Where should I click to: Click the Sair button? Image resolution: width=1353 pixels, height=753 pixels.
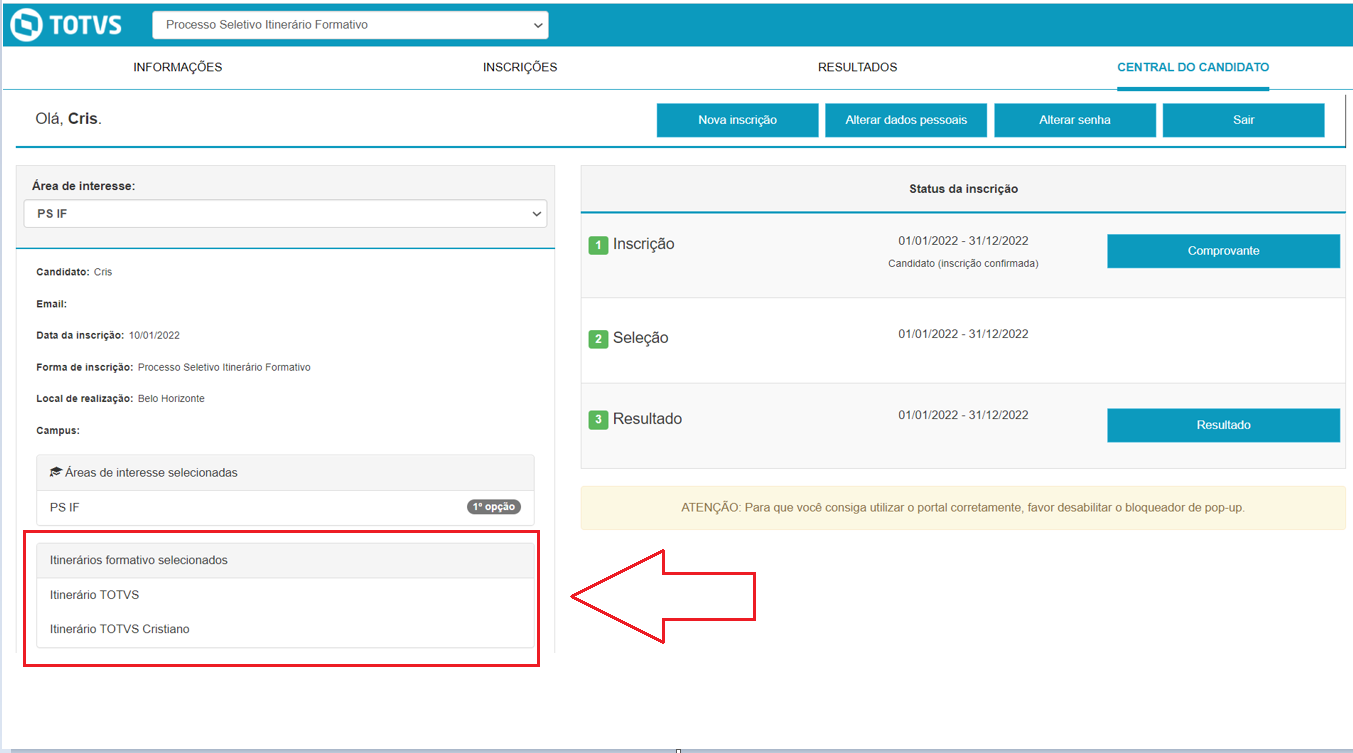[1244, 120]
